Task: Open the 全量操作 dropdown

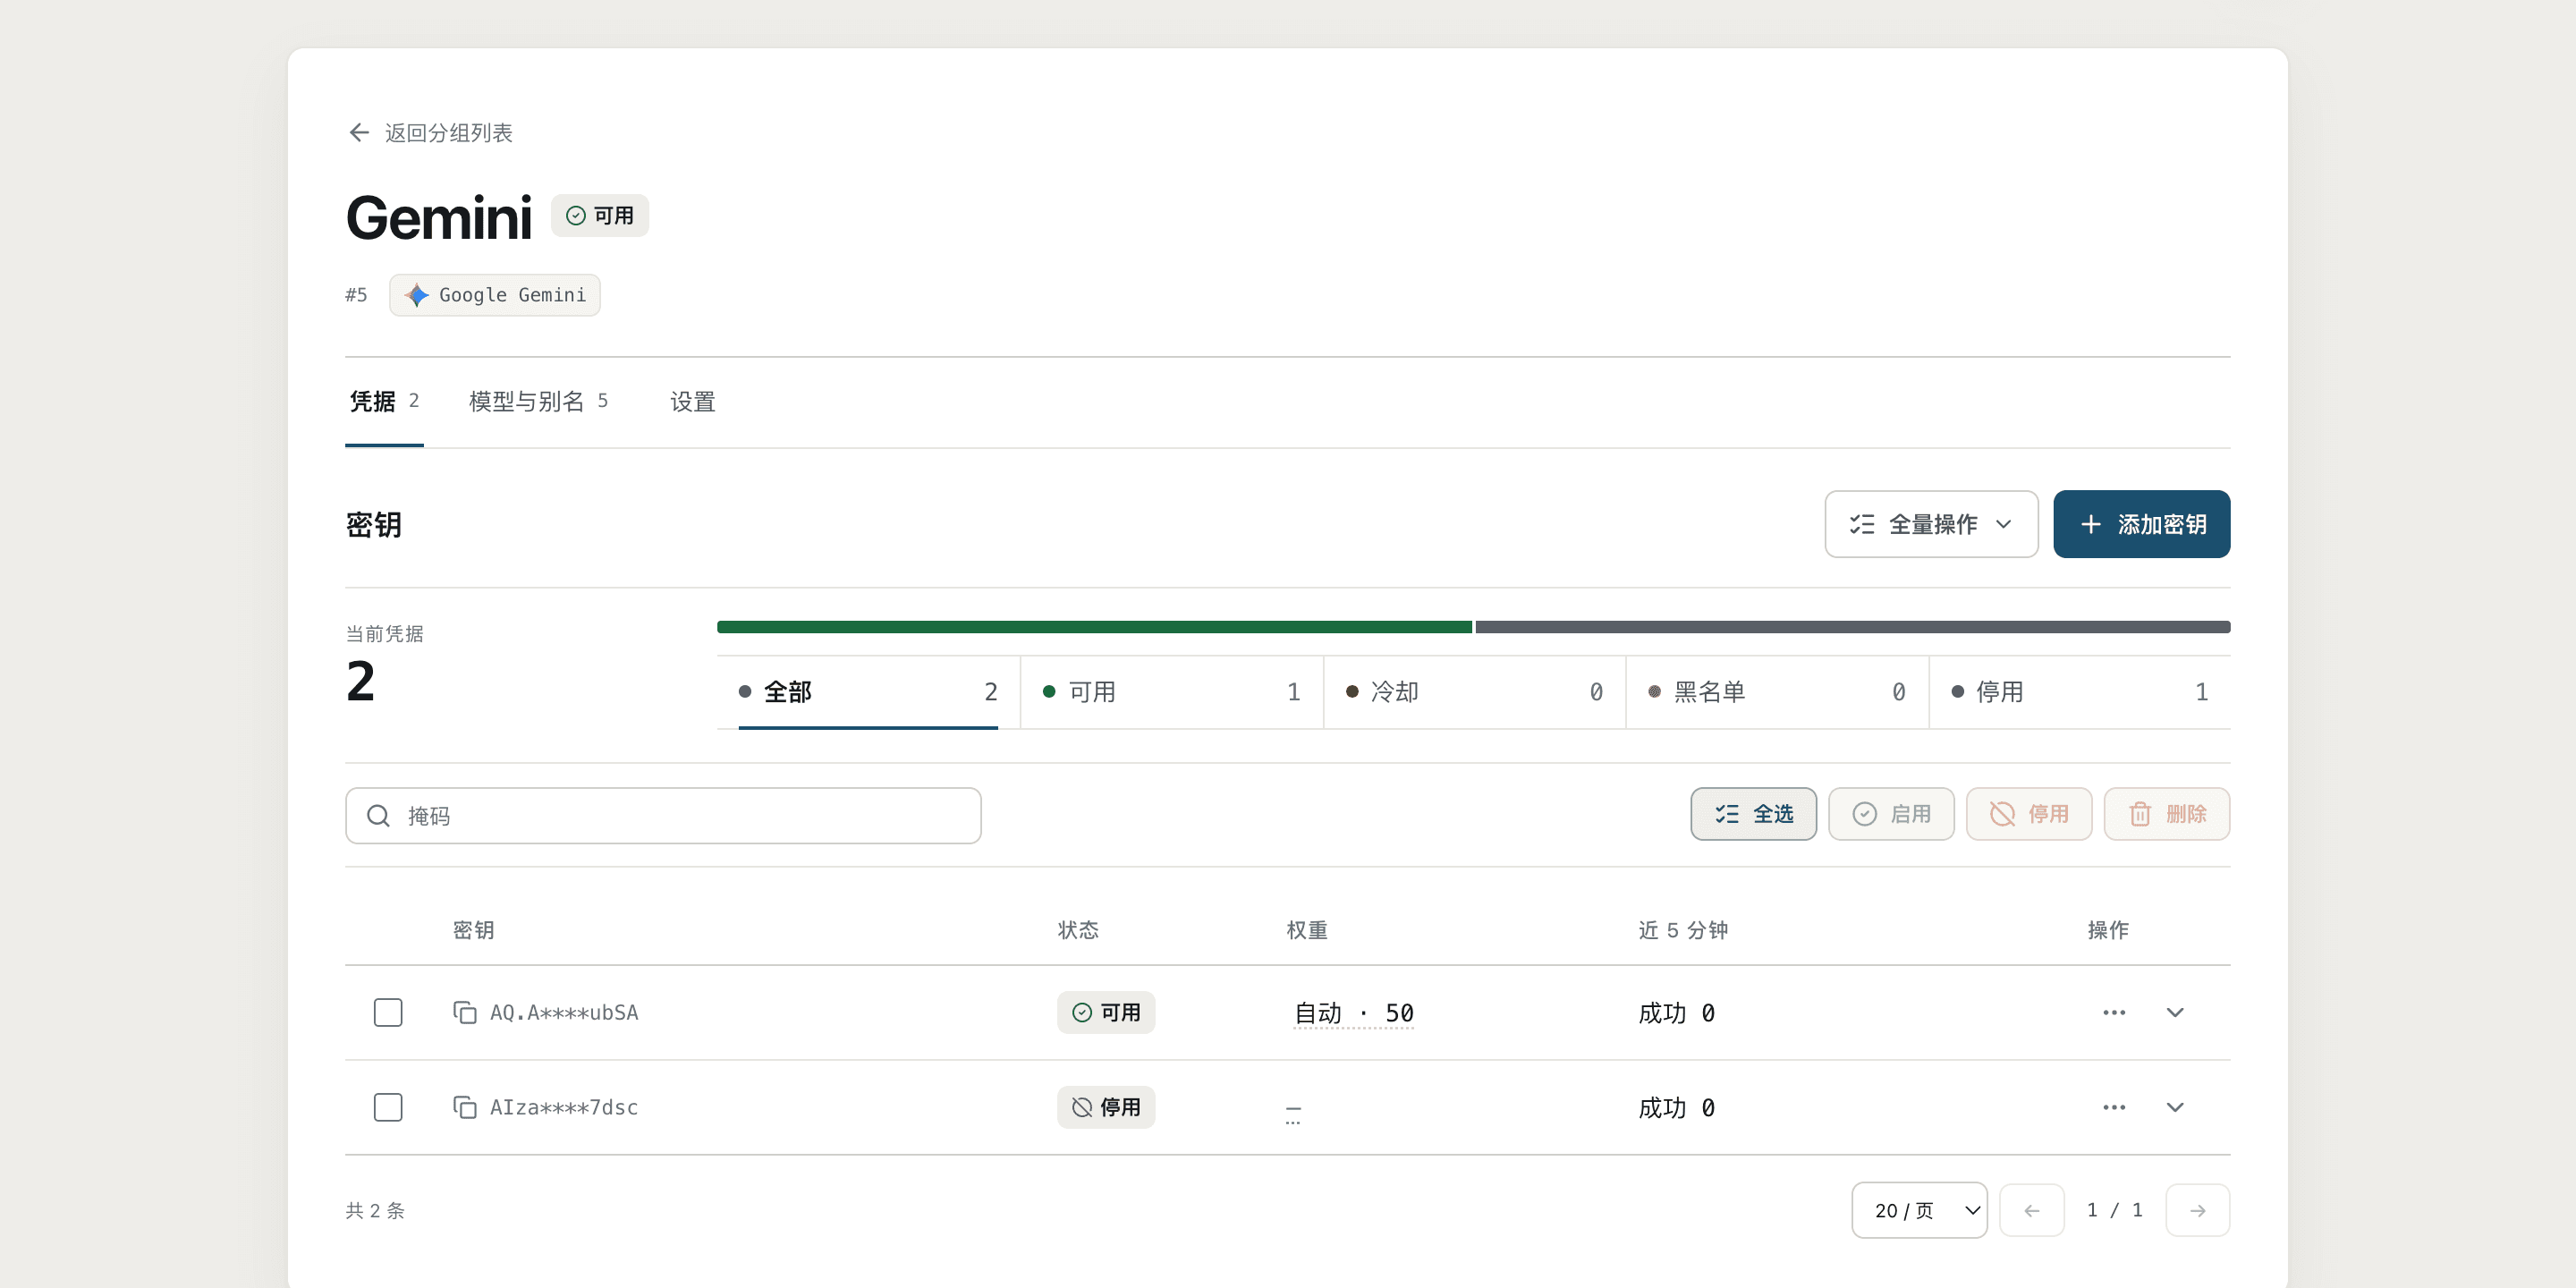Action: coord(1931,524)
